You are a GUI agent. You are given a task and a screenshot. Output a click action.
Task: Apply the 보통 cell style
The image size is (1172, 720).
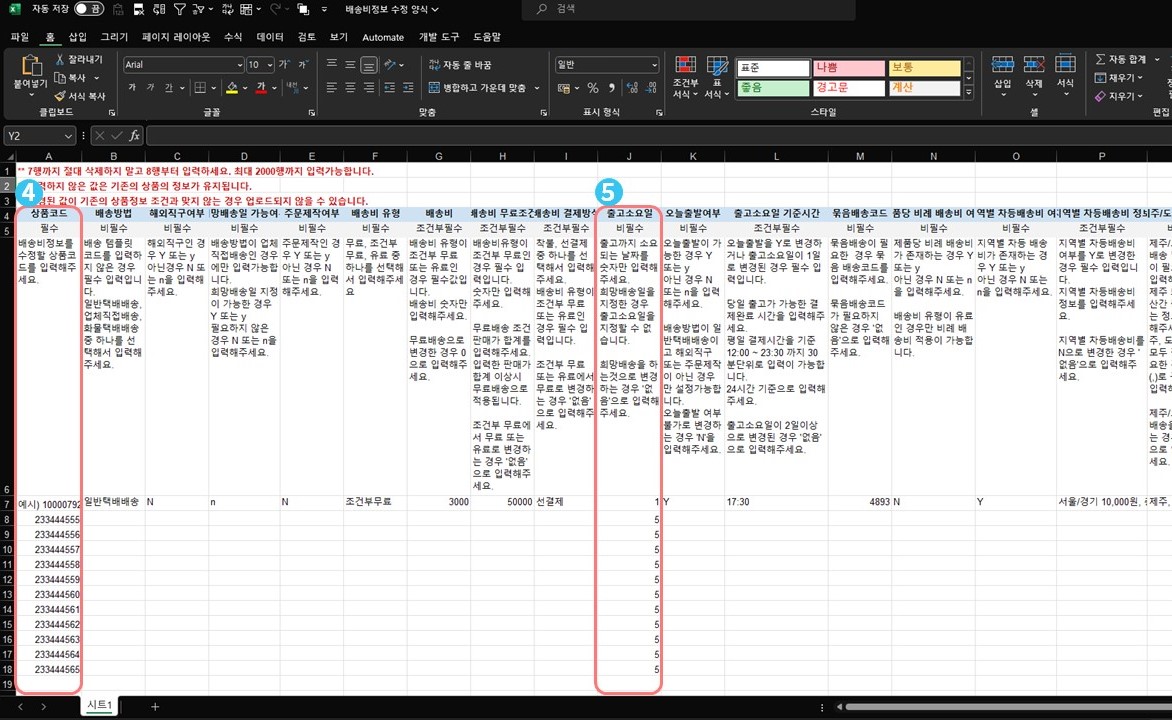pyautogui.click(x=925, y=68)
